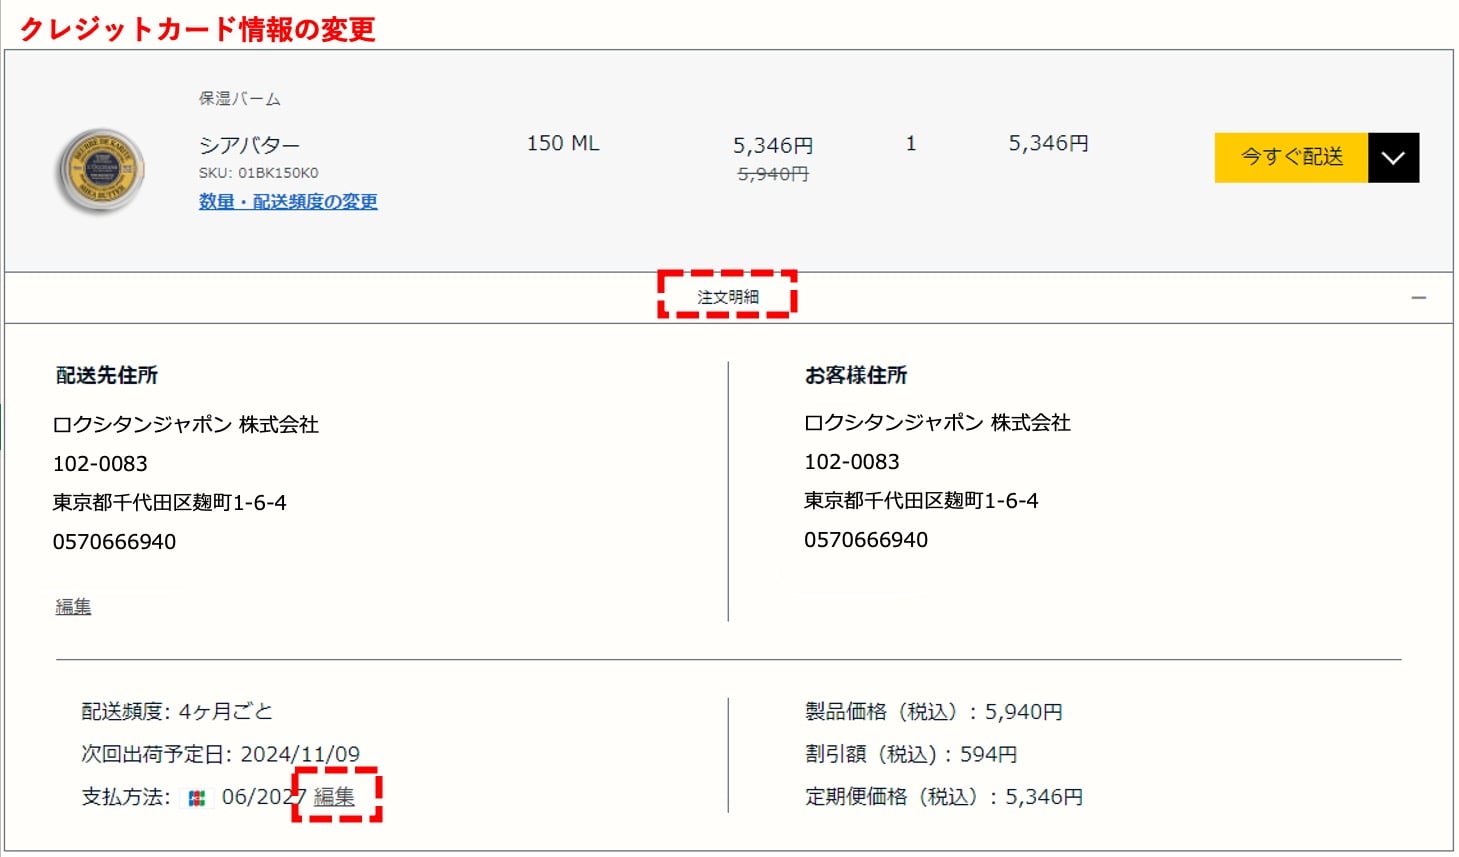Screen dimensions: 1459x857
Task: Click the discounted unit price 5,346円 above 5,940円
Action: pyautogui.click(x=773, y=146)
